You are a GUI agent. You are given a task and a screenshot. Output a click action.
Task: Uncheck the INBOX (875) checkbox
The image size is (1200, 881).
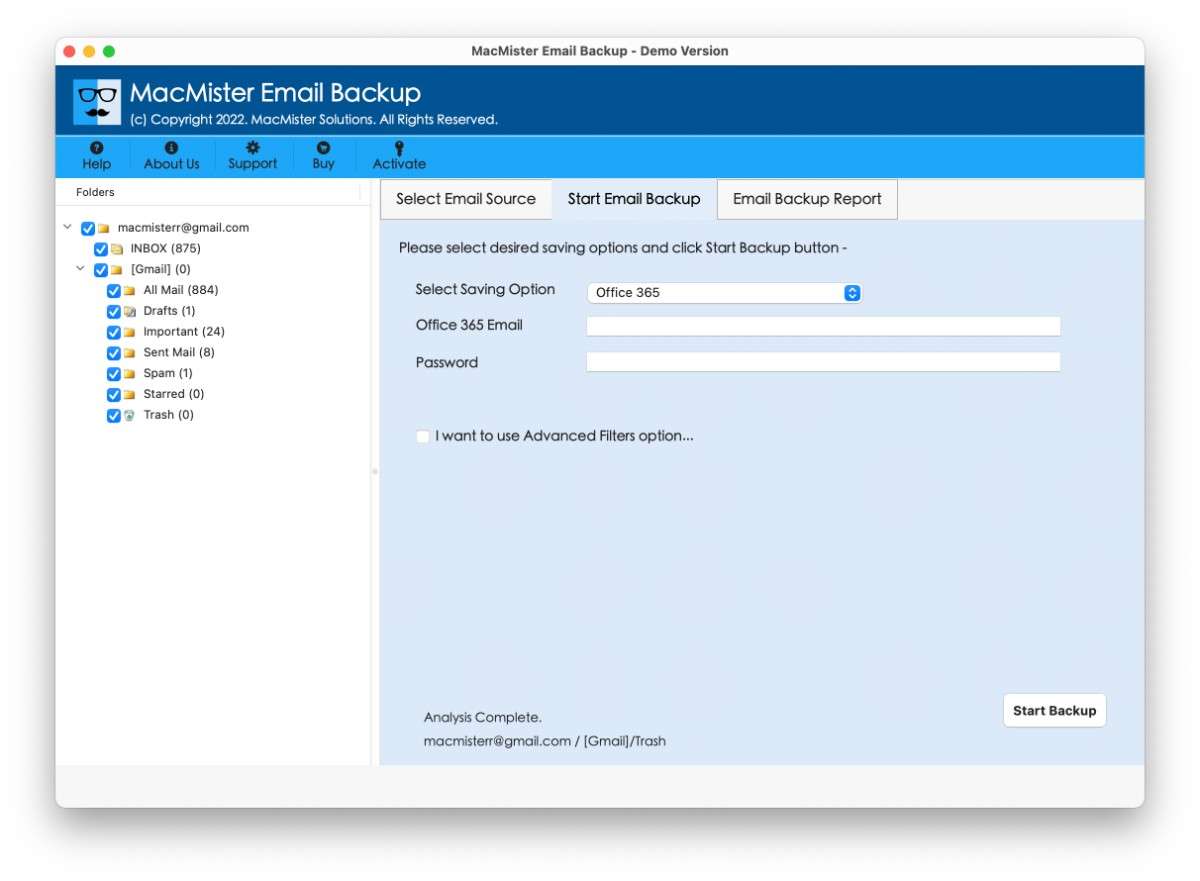click(x=101, y=249)
